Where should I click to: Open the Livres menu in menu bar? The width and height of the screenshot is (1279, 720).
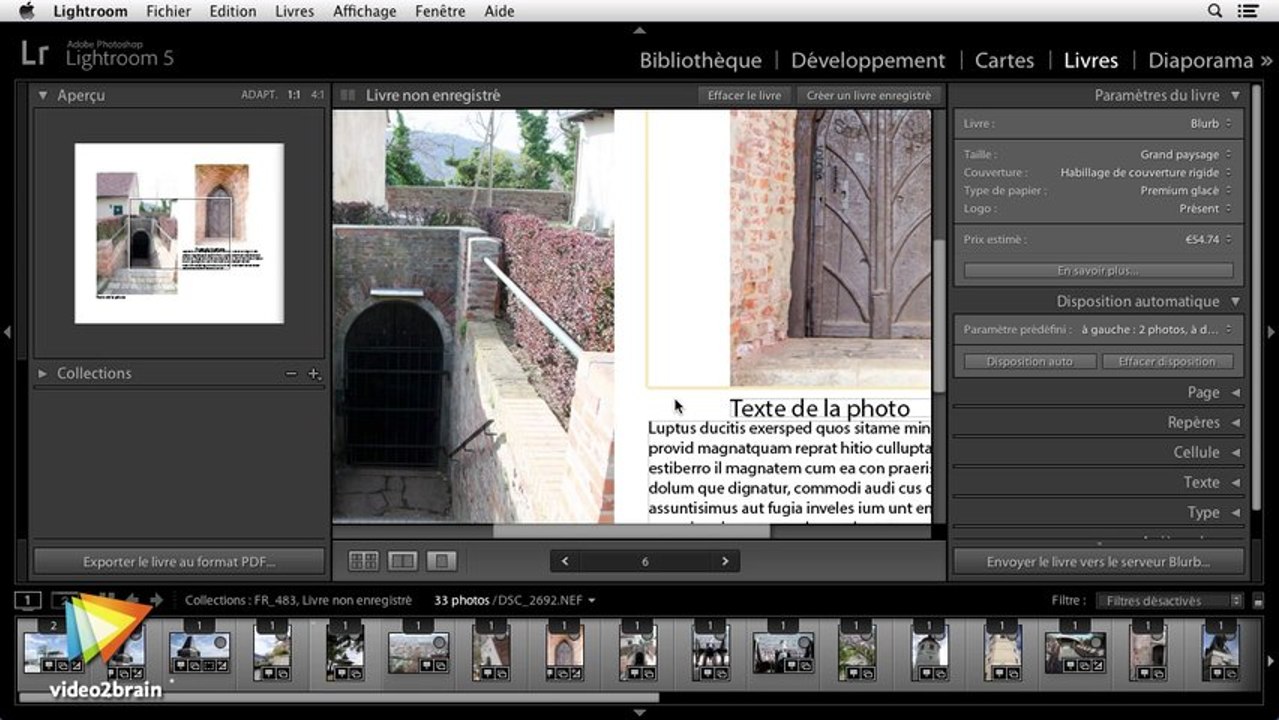click(x=294, y=11)
